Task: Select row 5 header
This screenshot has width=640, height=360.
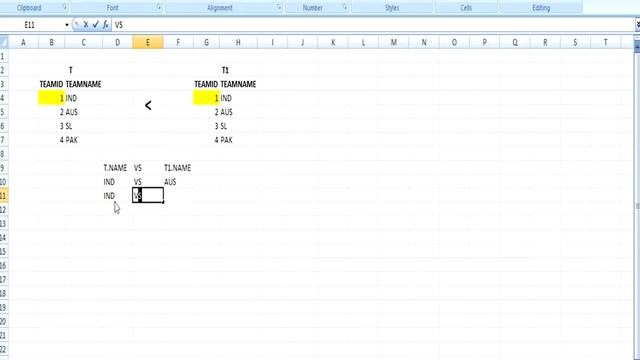Action: pos(4,112)
